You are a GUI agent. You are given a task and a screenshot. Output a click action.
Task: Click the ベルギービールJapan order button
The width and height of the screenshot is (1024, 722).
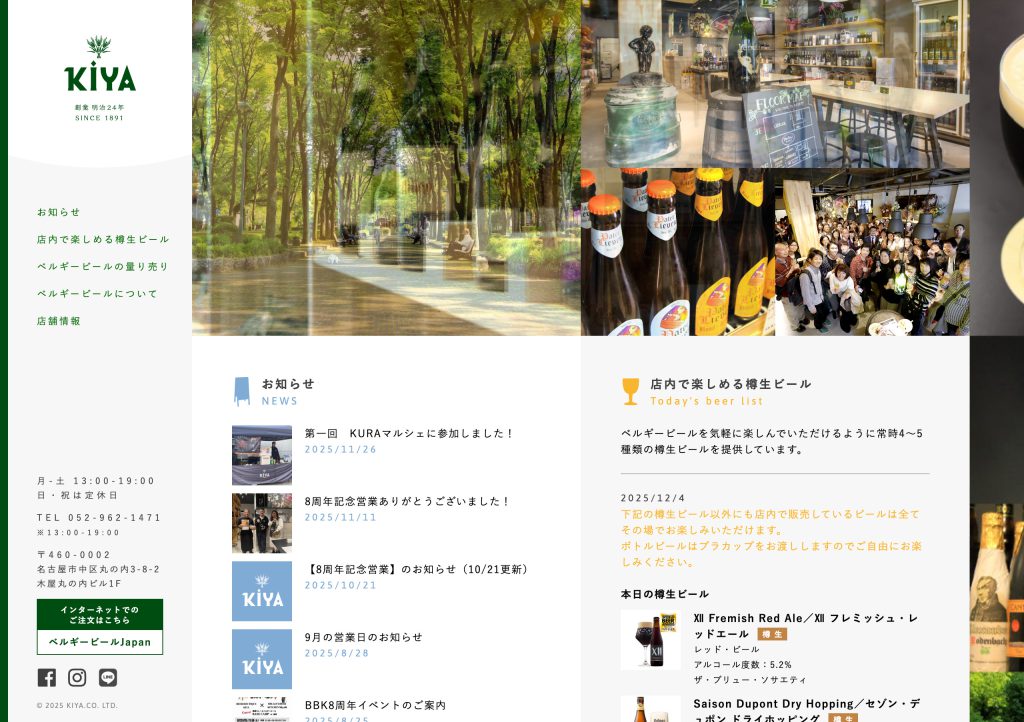[x=100, y=641]
